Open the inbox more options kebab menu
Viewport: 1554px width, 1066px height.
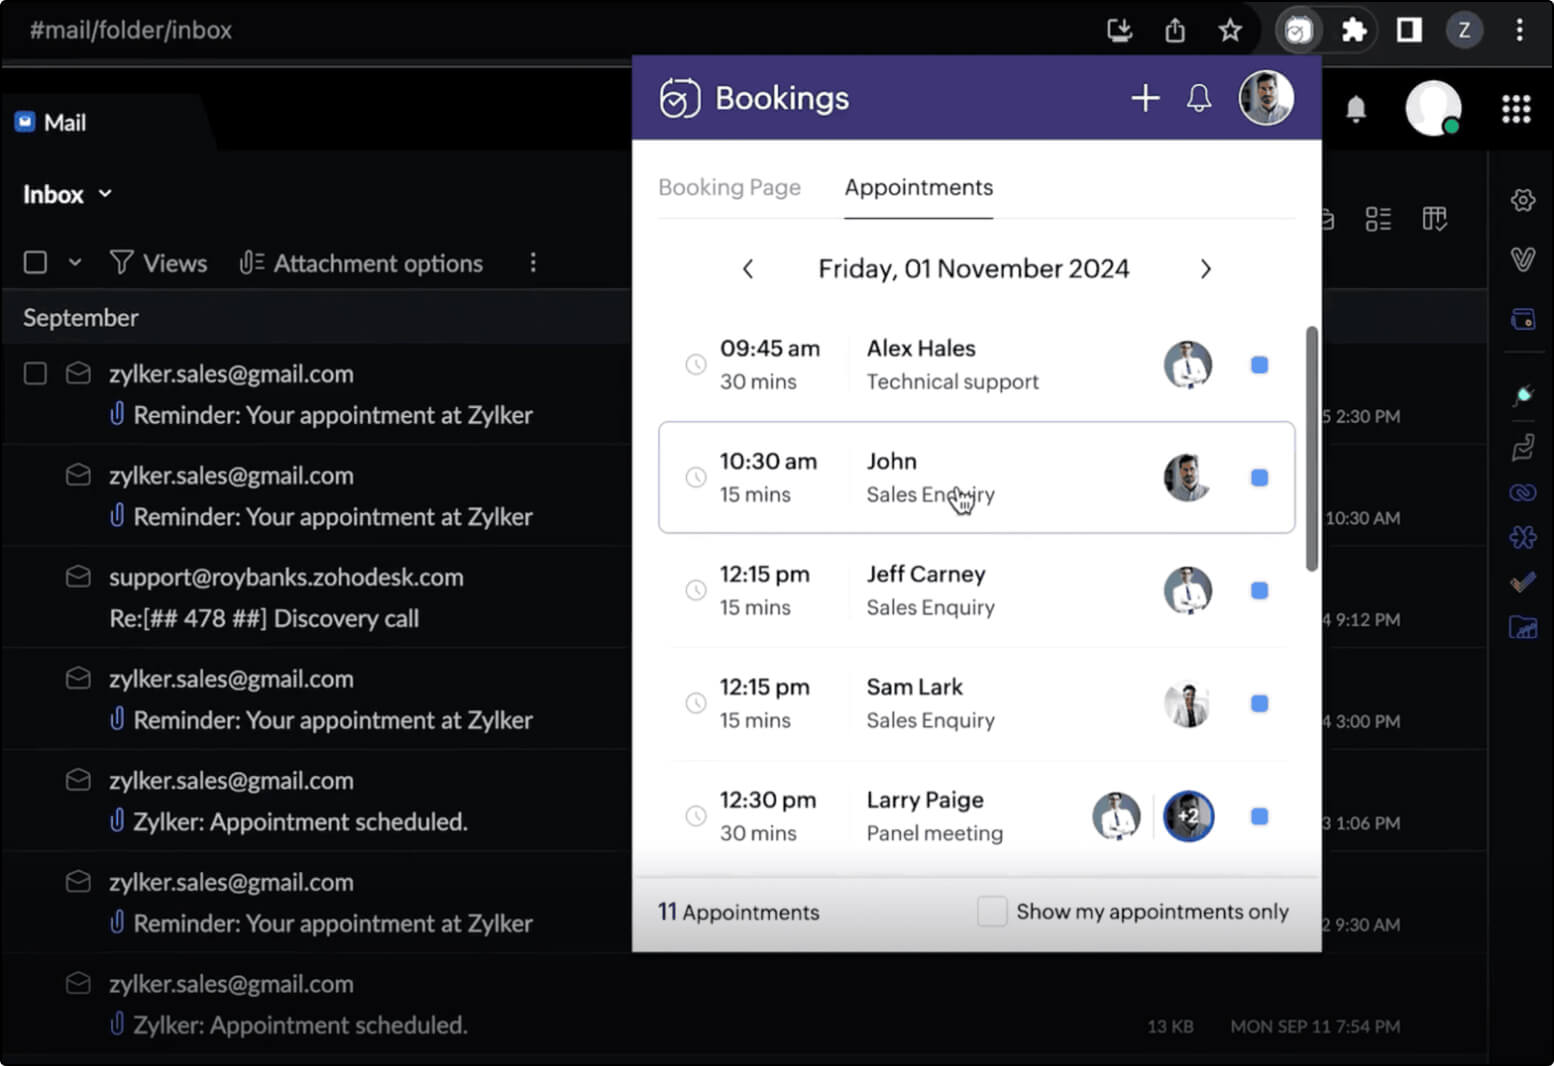533,263
